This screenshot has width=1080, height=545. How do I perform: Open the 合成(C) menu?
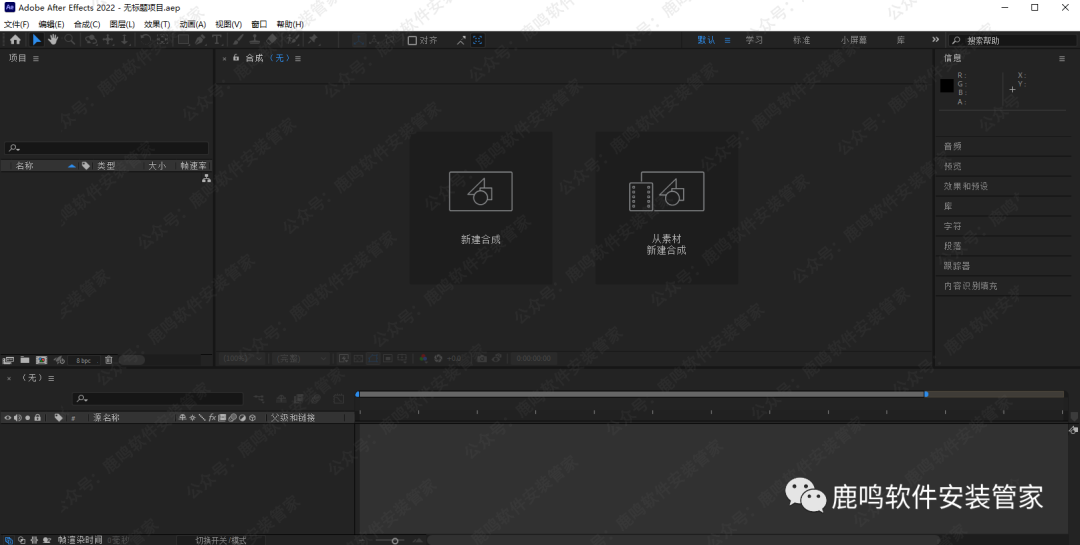coord(87,24)
